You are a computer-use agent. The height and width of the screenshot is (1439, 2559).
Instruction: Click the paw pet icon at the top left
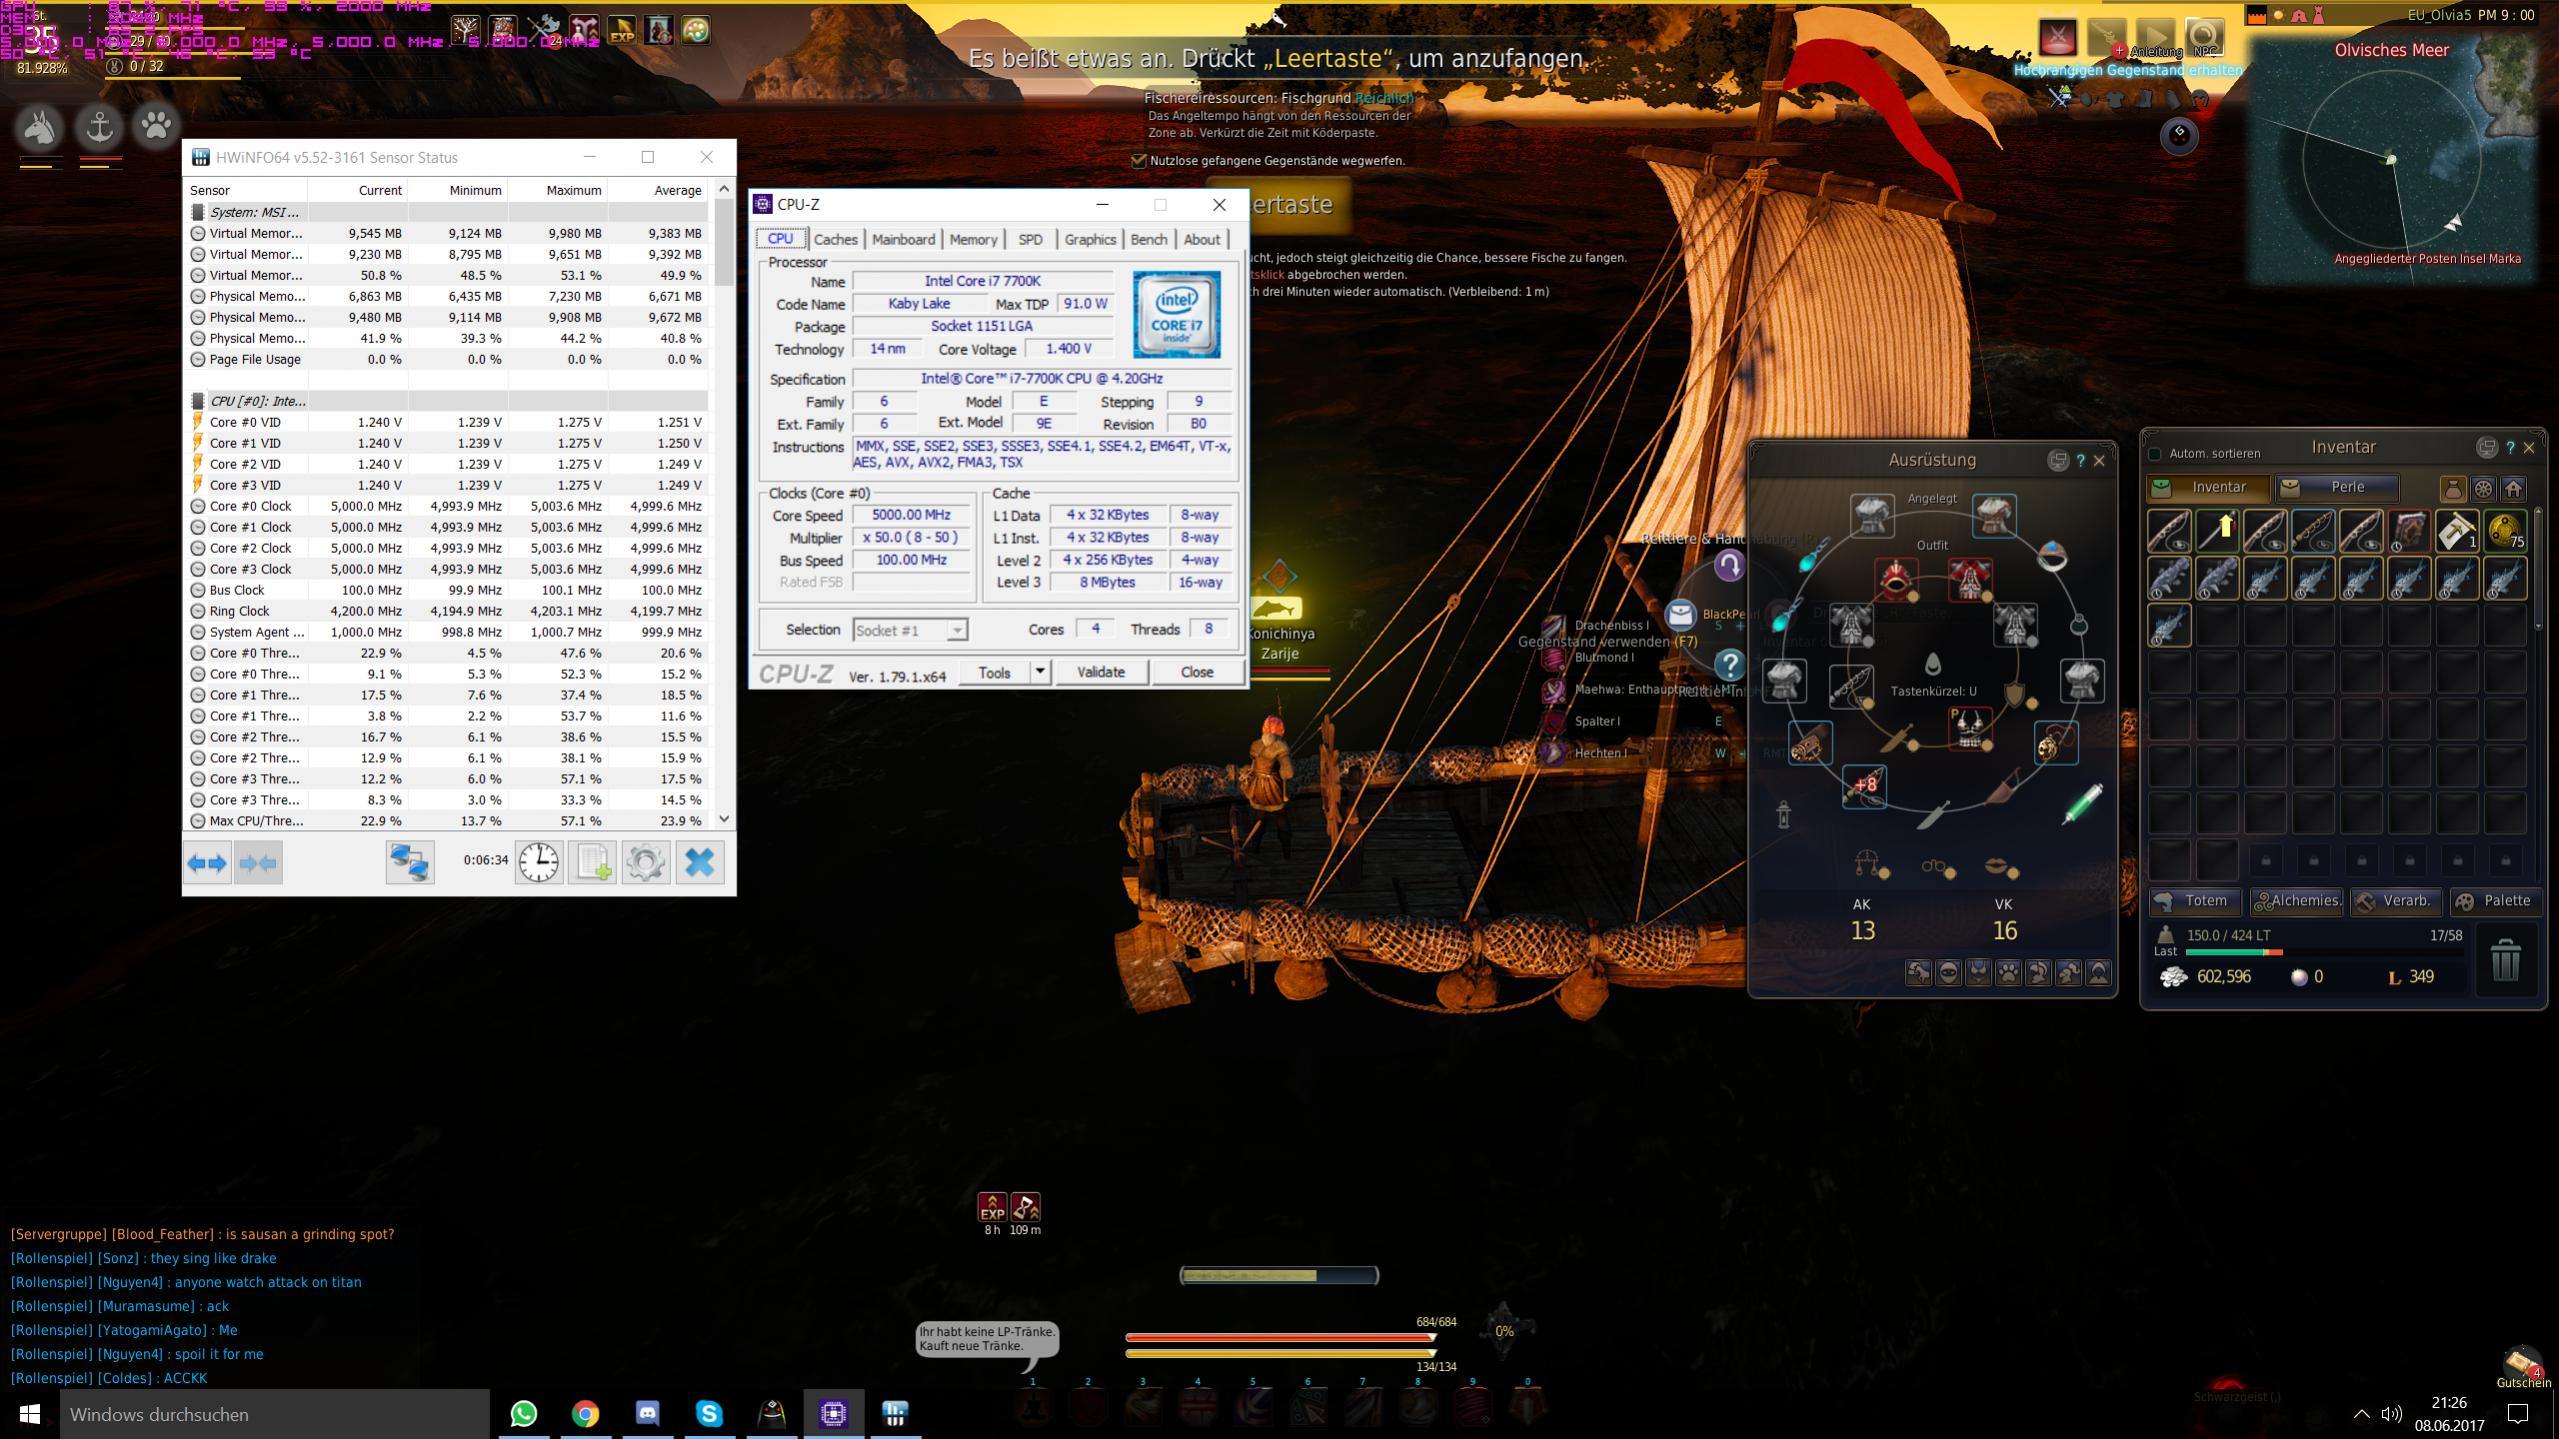(156, 127)
